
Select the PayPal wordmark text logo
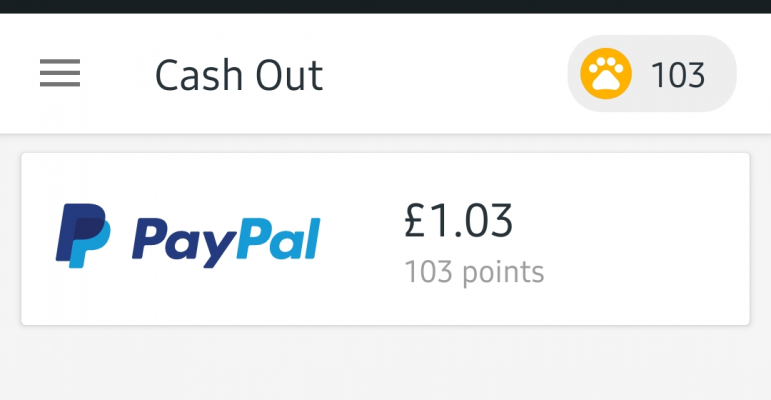coord(226,242)
